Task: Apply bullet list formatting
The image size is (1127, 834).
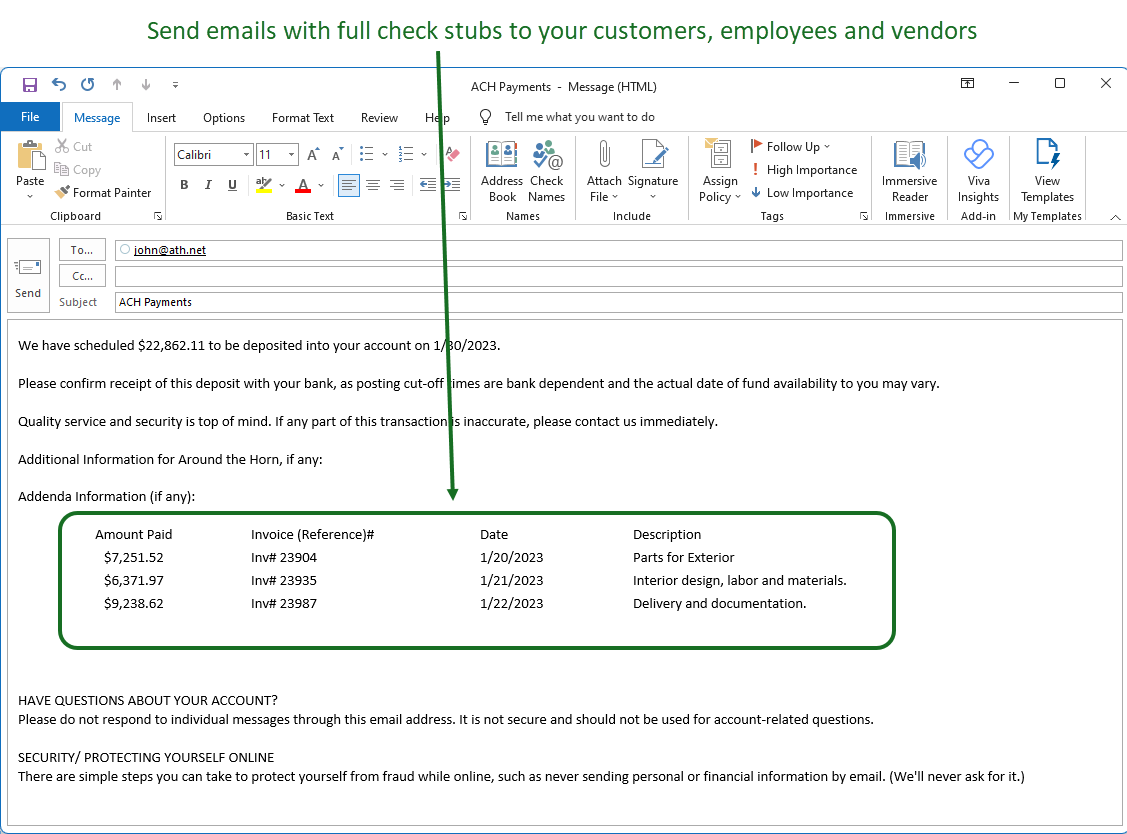Action: click(367, 154)
